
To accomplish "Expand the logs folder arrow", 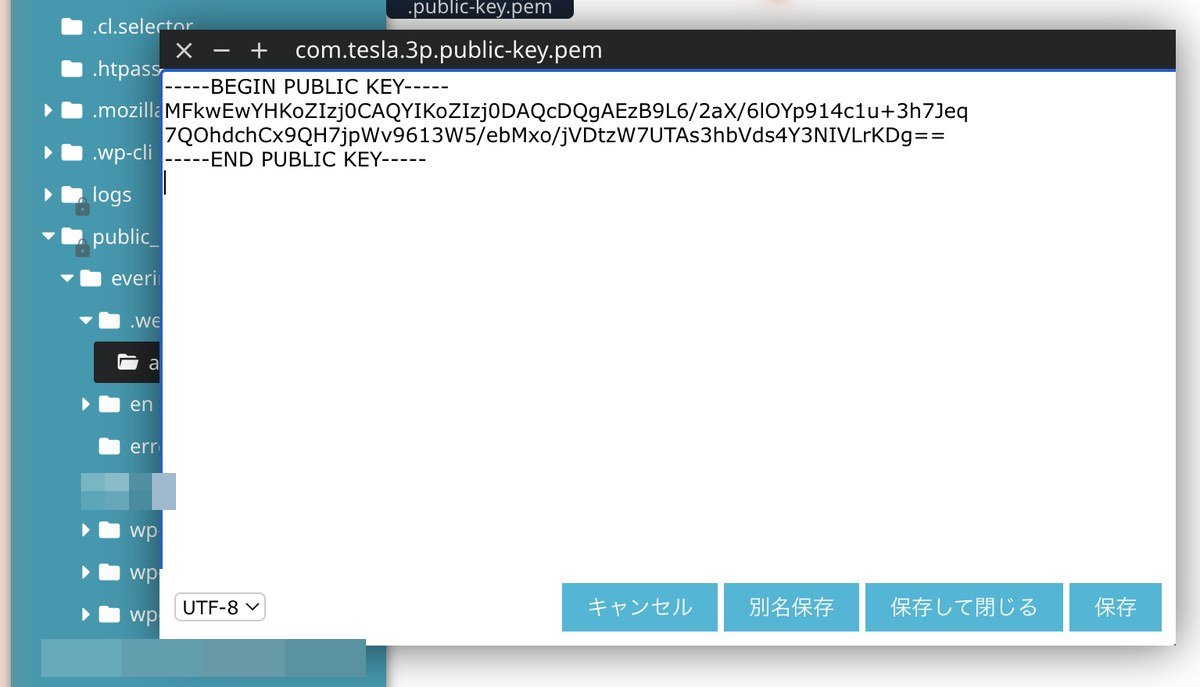I will click(x=48, y=195).
